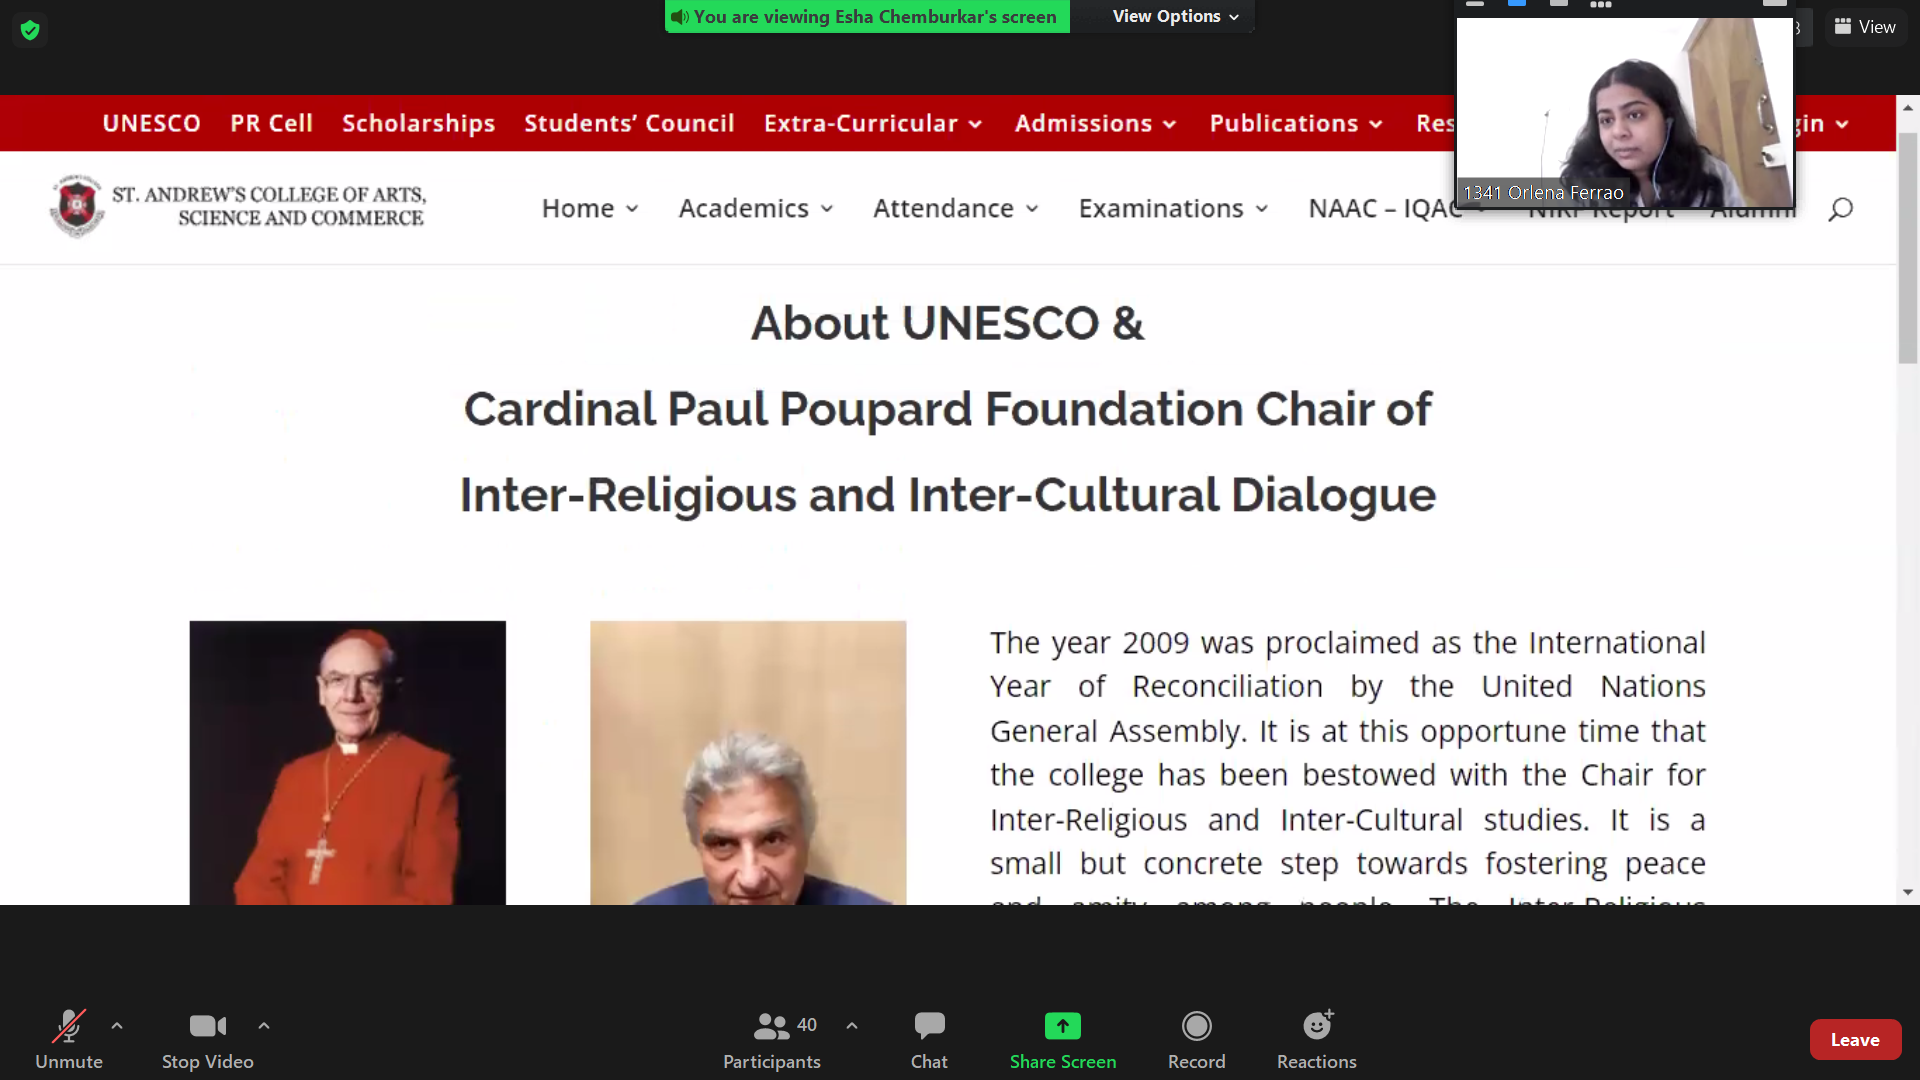Screen dimensions: 1920x1080
Task: Click the Cardinal Paul Poupard Foundation Chair heading
Action: (947, 409)
